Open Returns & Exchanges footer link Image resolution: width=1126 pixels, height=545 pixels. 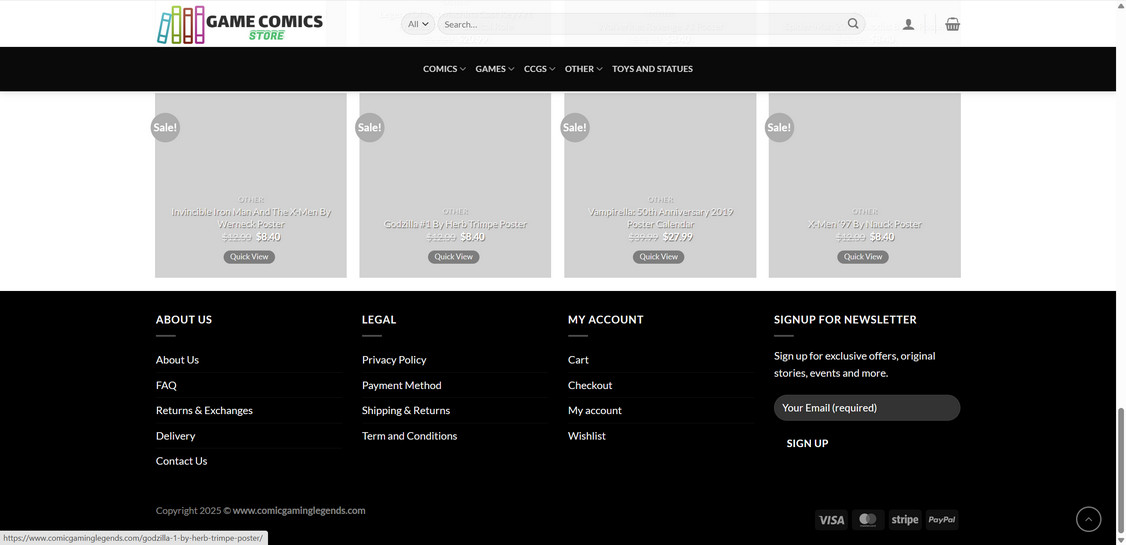coord(204,411)
